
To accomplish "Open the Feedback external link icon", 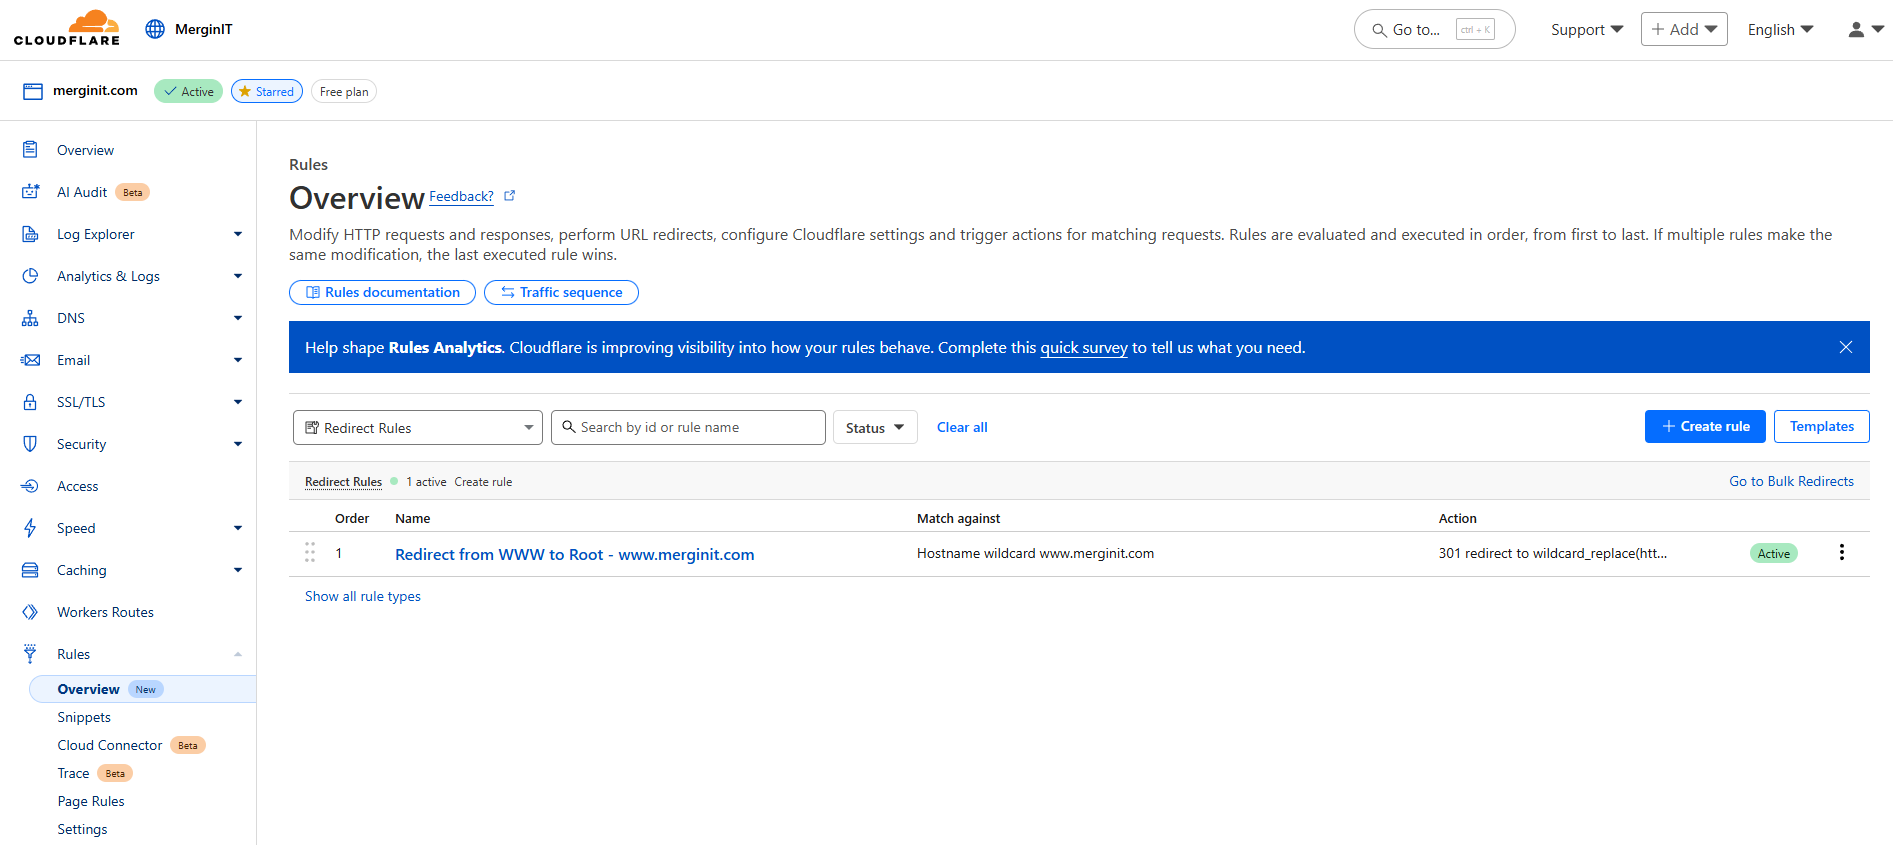I will tap(509, 196).
